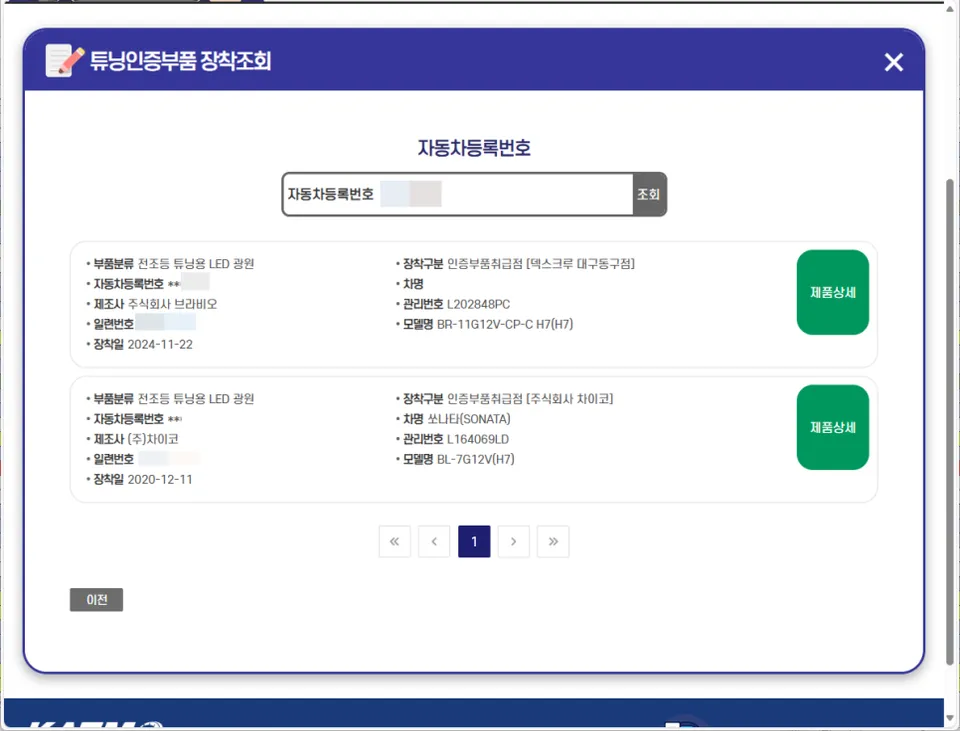The width and height of the screenshot is (960, 731).
Task: Select page 1 in pagination
Action: click(474, 541)
